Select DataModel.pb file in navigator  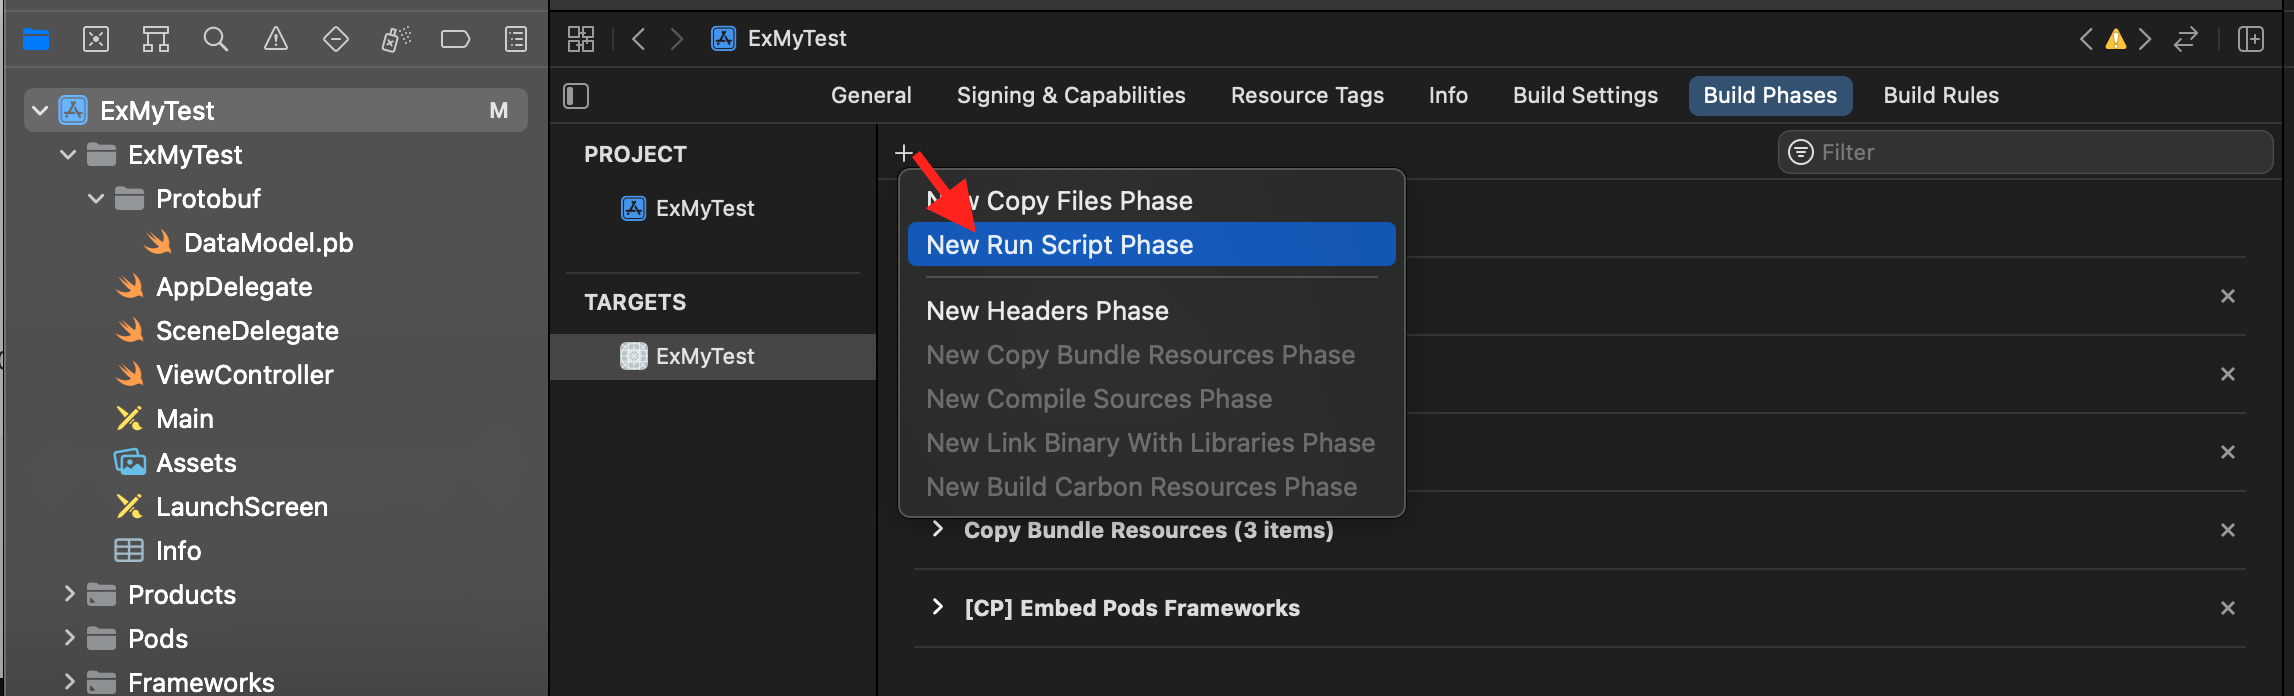268,243
